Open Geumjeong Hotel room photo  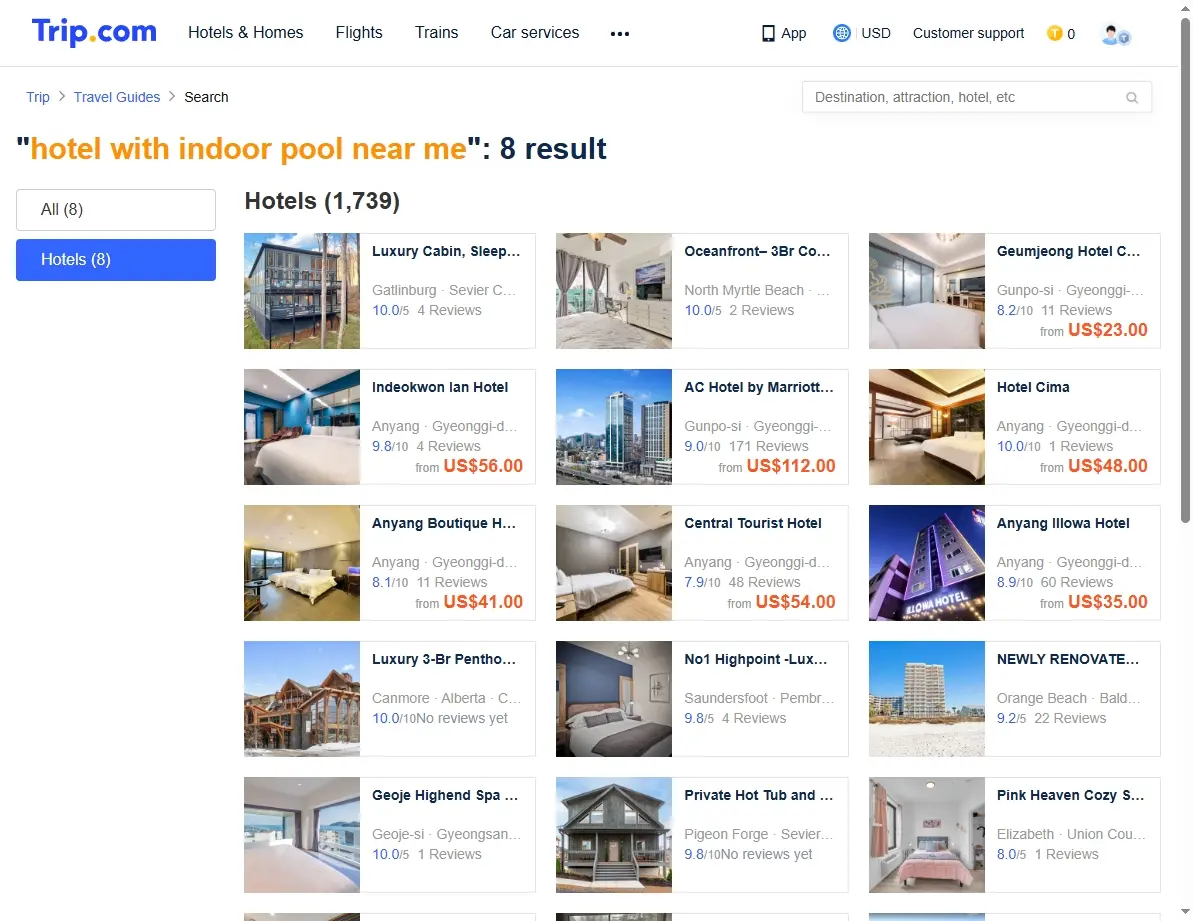click(927, 291)
